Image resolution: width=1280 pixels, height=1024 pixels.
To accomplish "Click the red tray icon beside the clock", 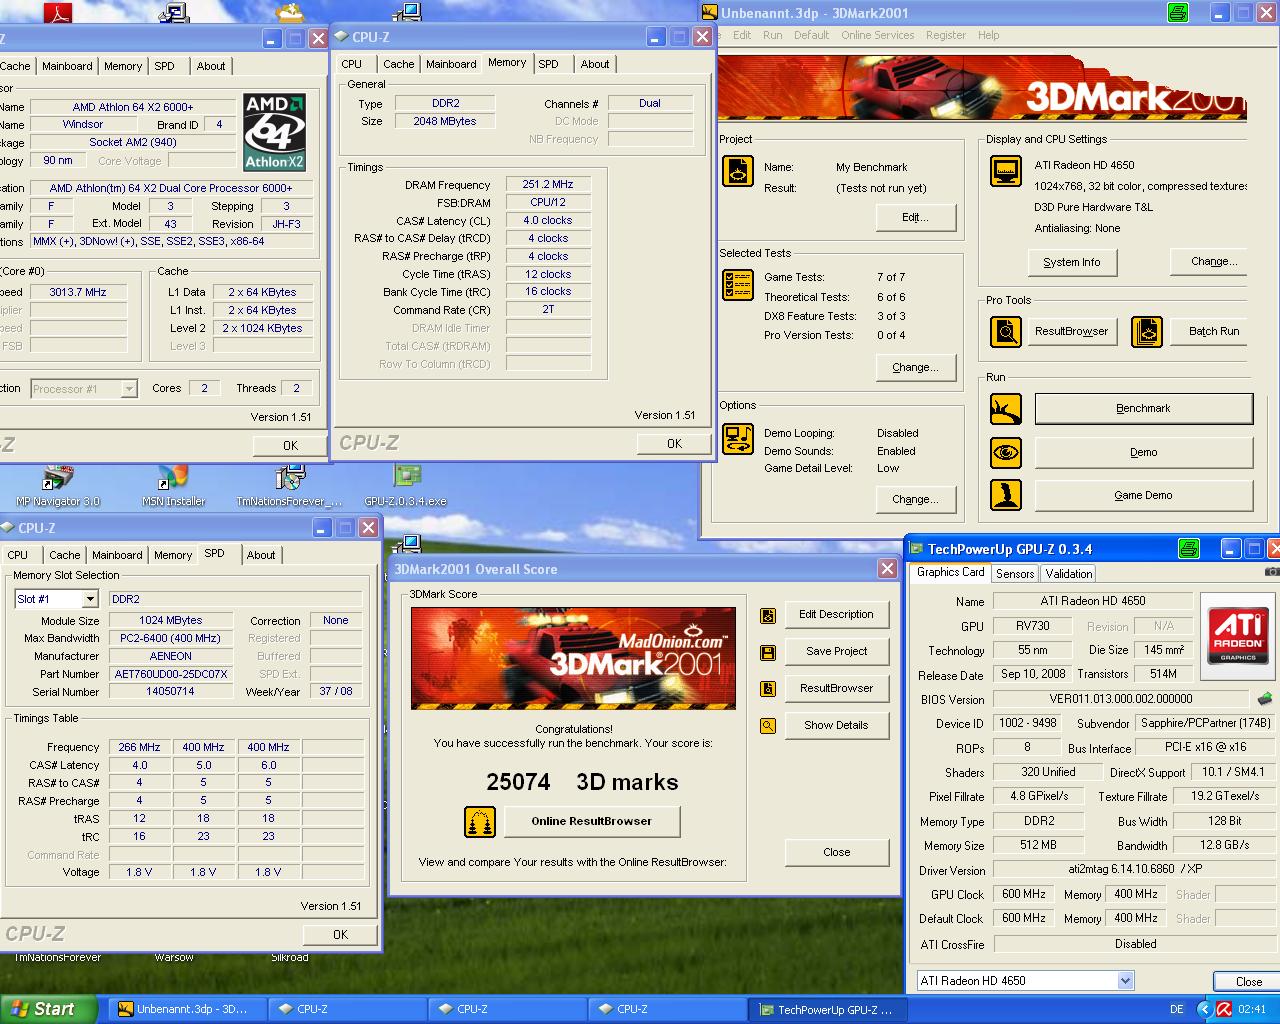I will [x=1224, y=1009].
